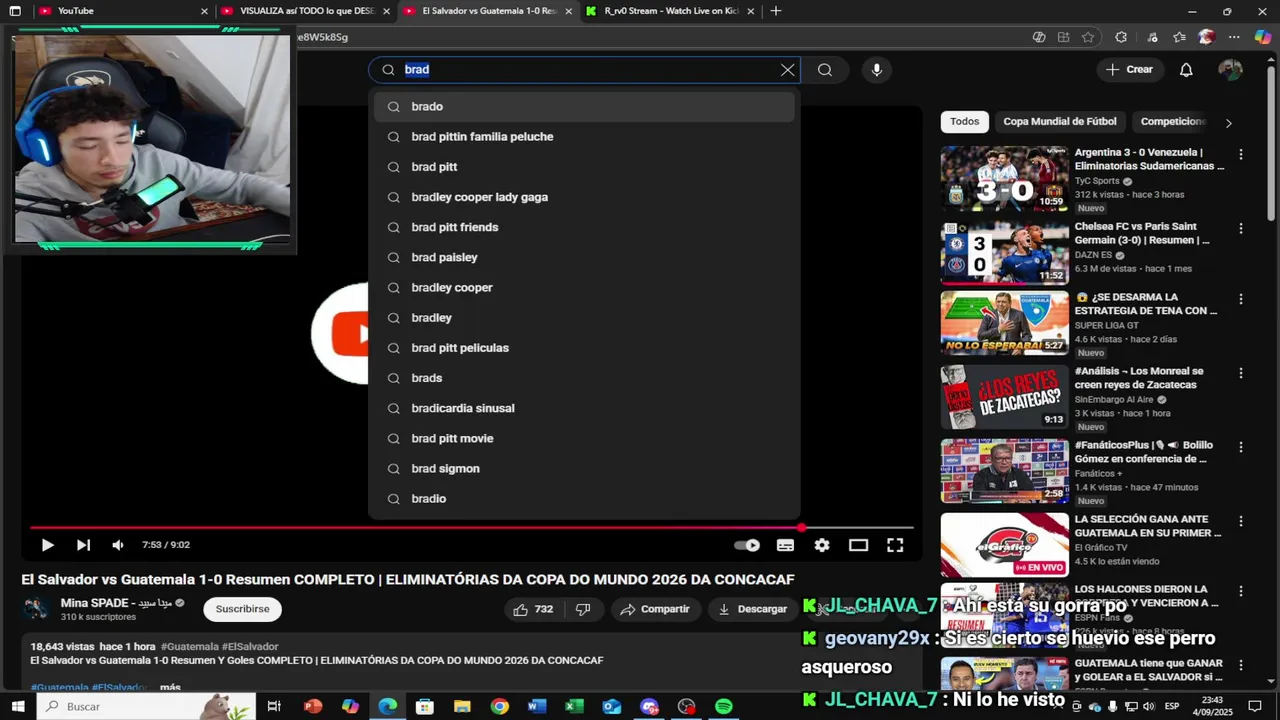Image resolution: width=1280 pixels, height=720 pixels.
Task: Click the Descargar download button
Action: pos(752,609)
